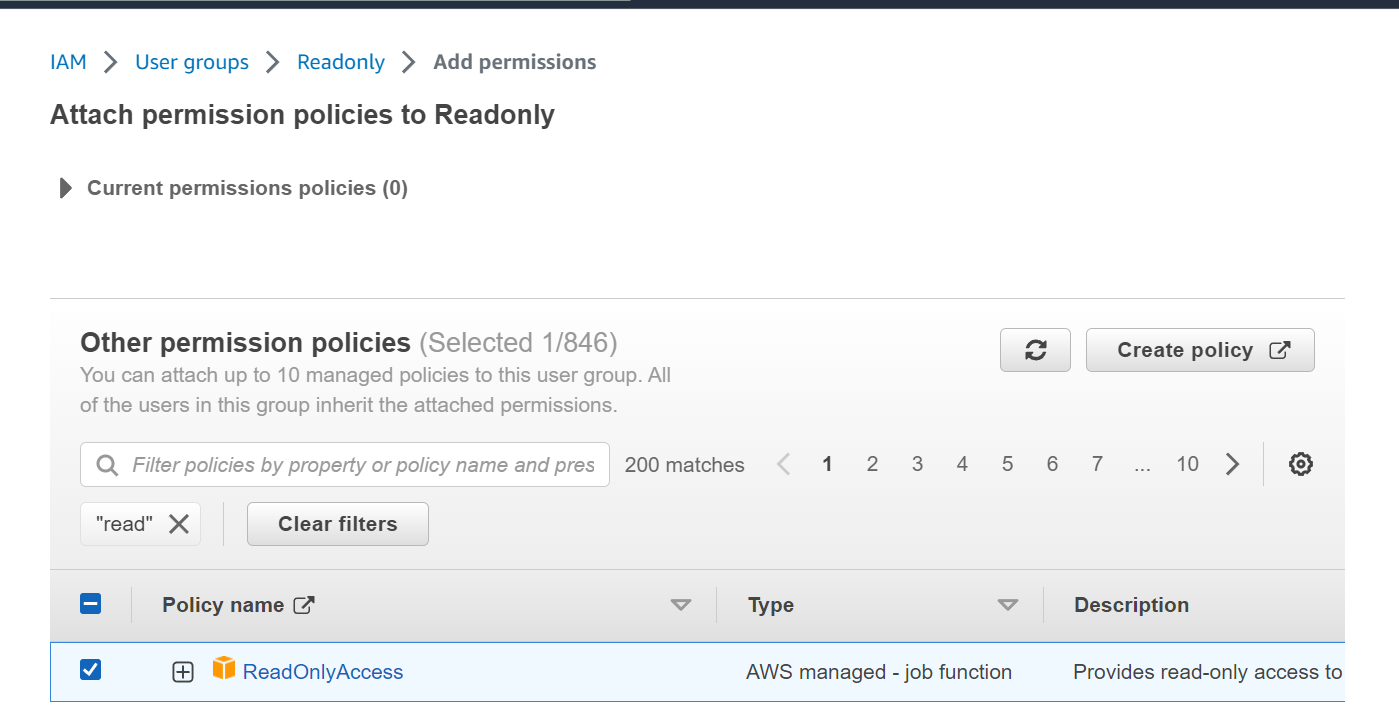Toggle the select-all header checkbox
Image resolution: width=1399 pixels, height=708 pixels.
pyautogui.click(x=90, y=604)
